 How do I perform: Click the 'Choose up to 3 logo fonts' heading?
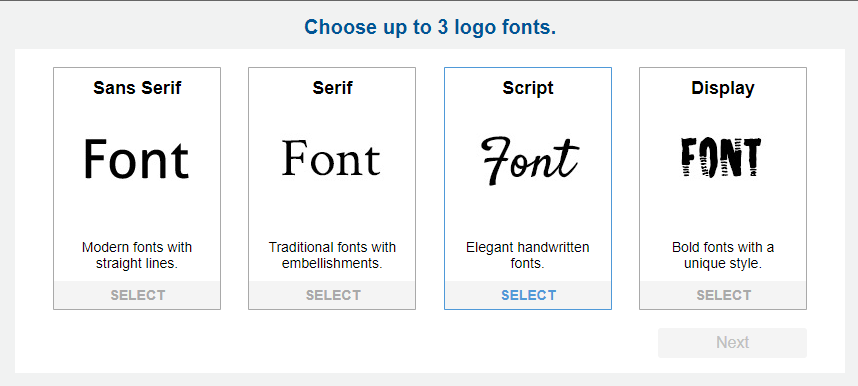click(430, 27)
